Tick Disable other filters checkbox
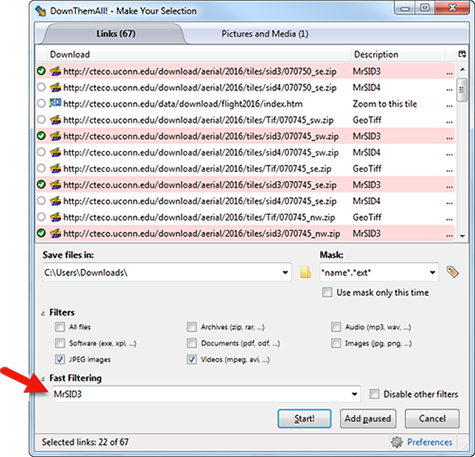Image resolution: width=475 pixels, height=457 pixels. (374, 394)
